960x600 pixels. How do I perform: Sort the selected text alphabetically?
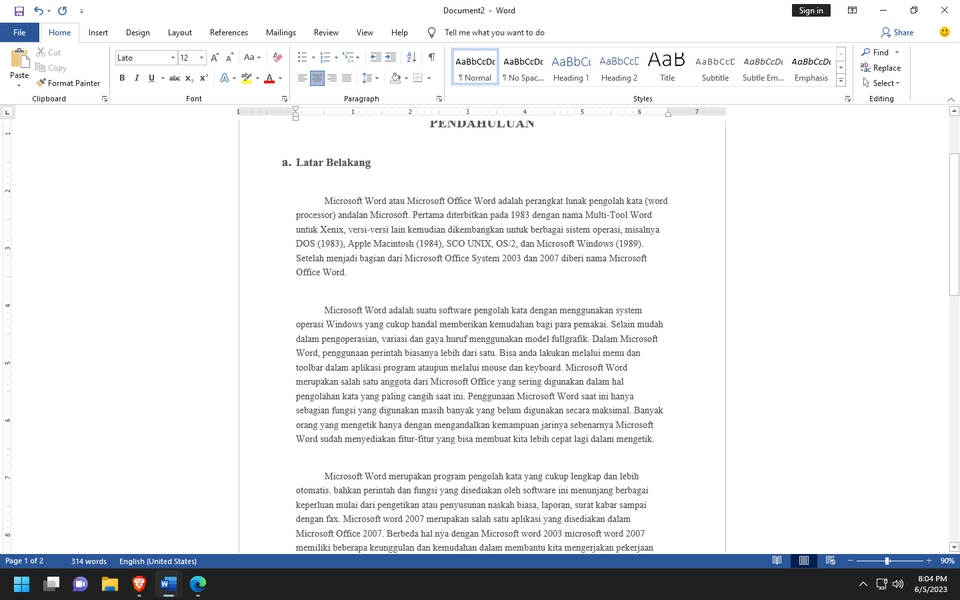pos(411,58)
